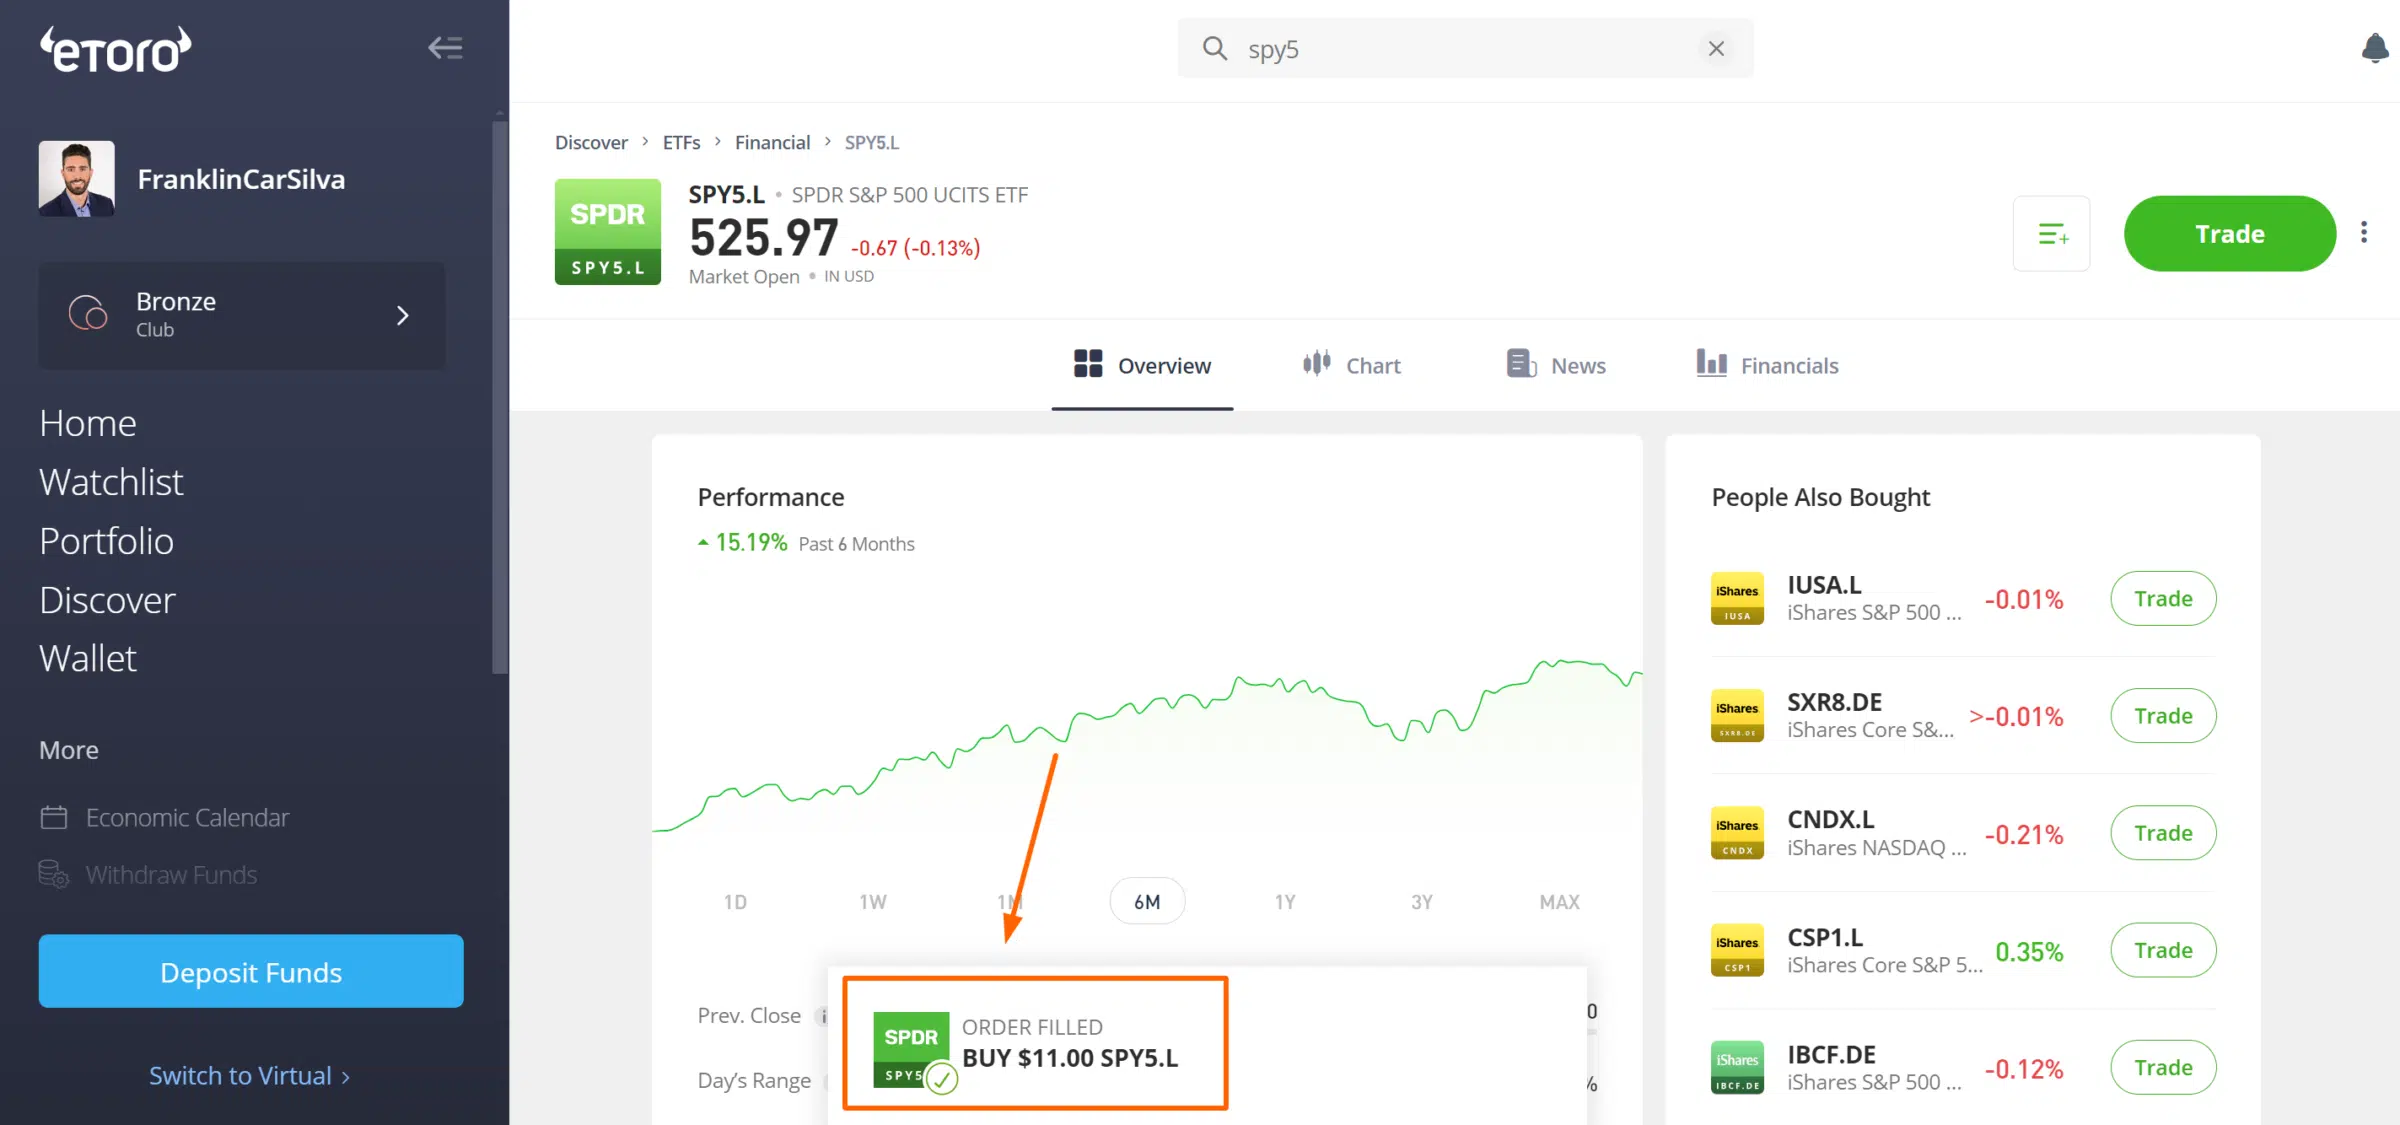
Task: Click the SPDR SPY5.L header logo
Action: click(x=608, y=232)
